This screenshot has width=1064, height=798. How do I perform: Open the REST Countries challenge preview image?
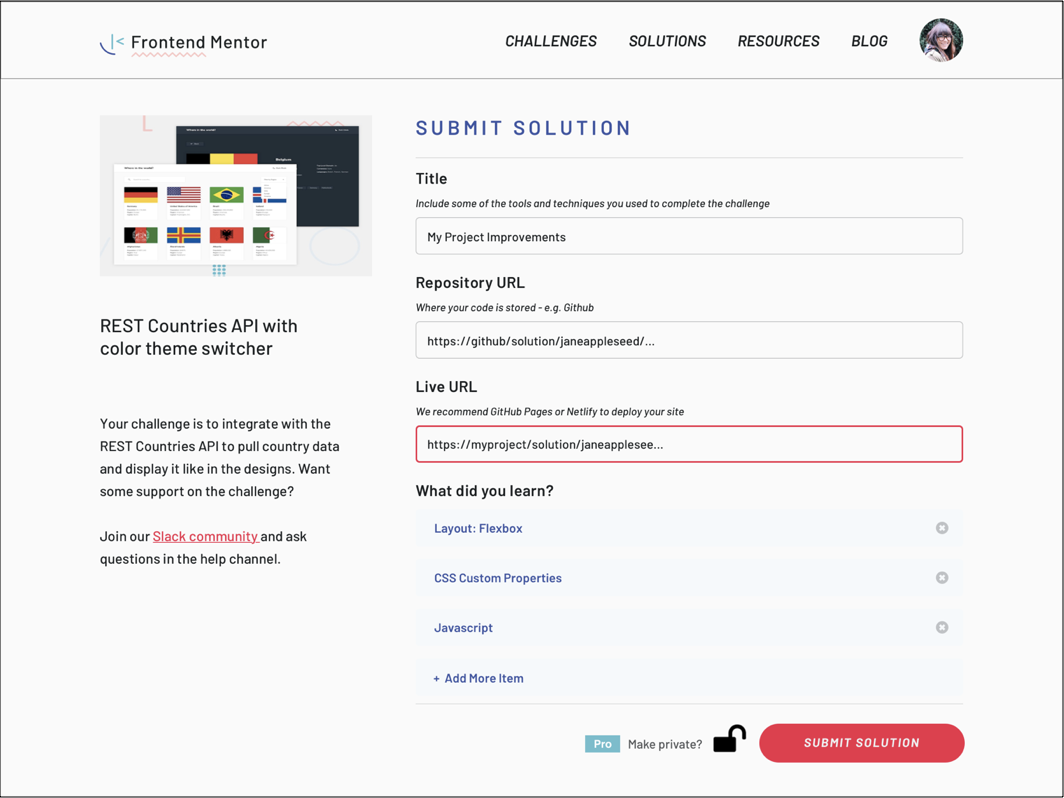coord(235,195)
